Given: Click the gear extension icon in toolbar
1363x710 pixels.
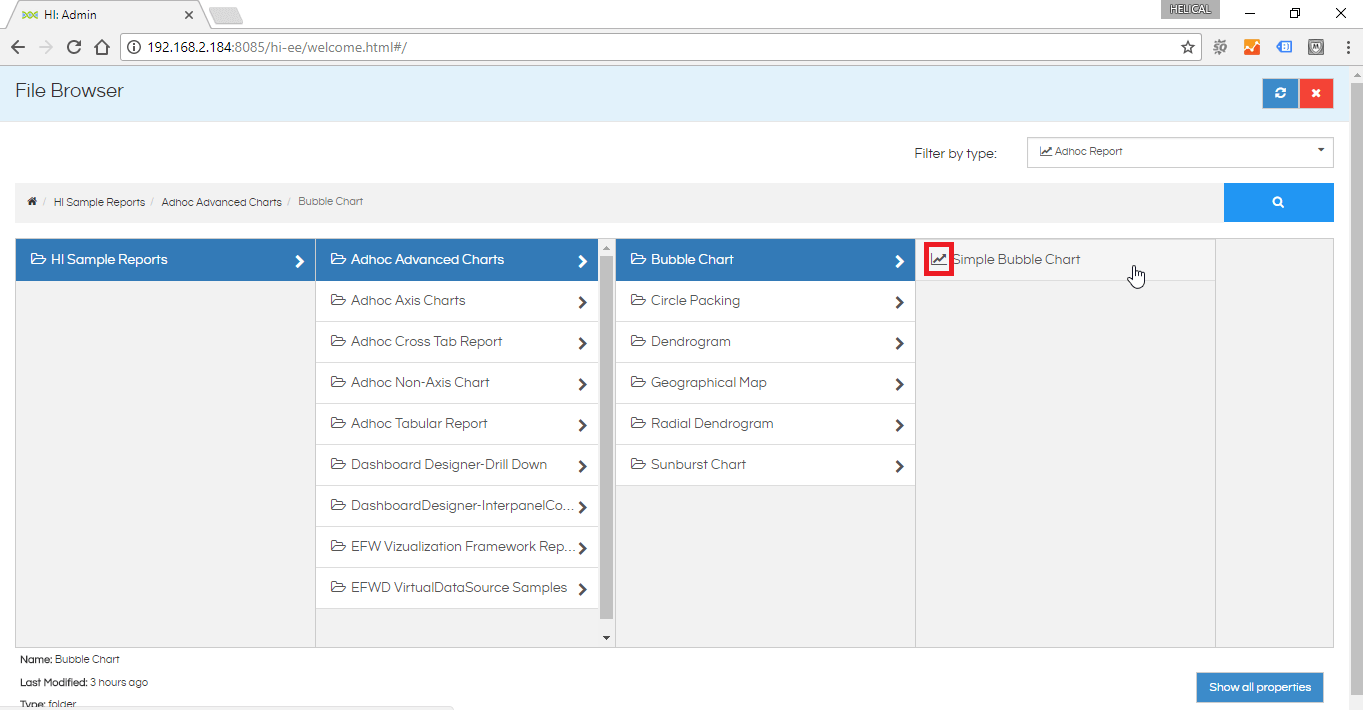Looking at the screenshot, I should click(1220, 47).
